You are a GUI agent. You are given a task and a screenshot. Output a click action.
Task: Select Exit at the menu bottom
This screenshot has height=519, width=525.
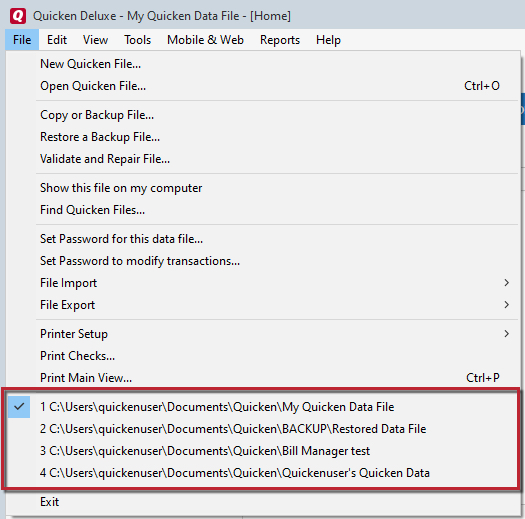coord(262,502)
